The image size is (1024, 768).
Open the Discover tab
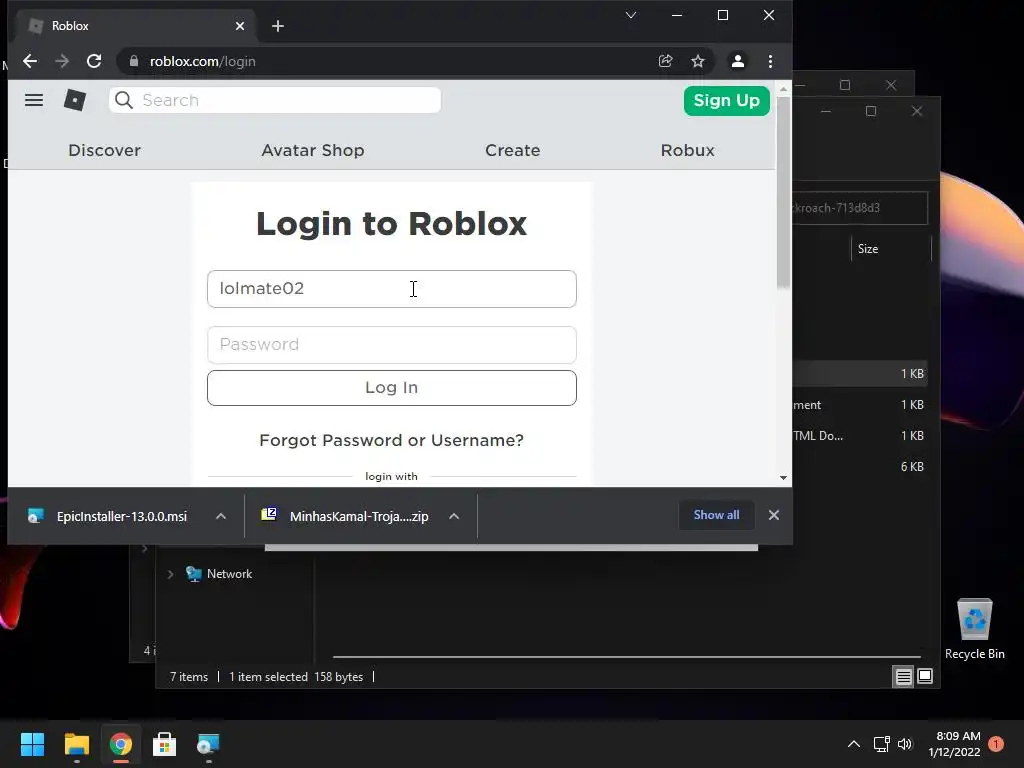click(x=104, y=150)
